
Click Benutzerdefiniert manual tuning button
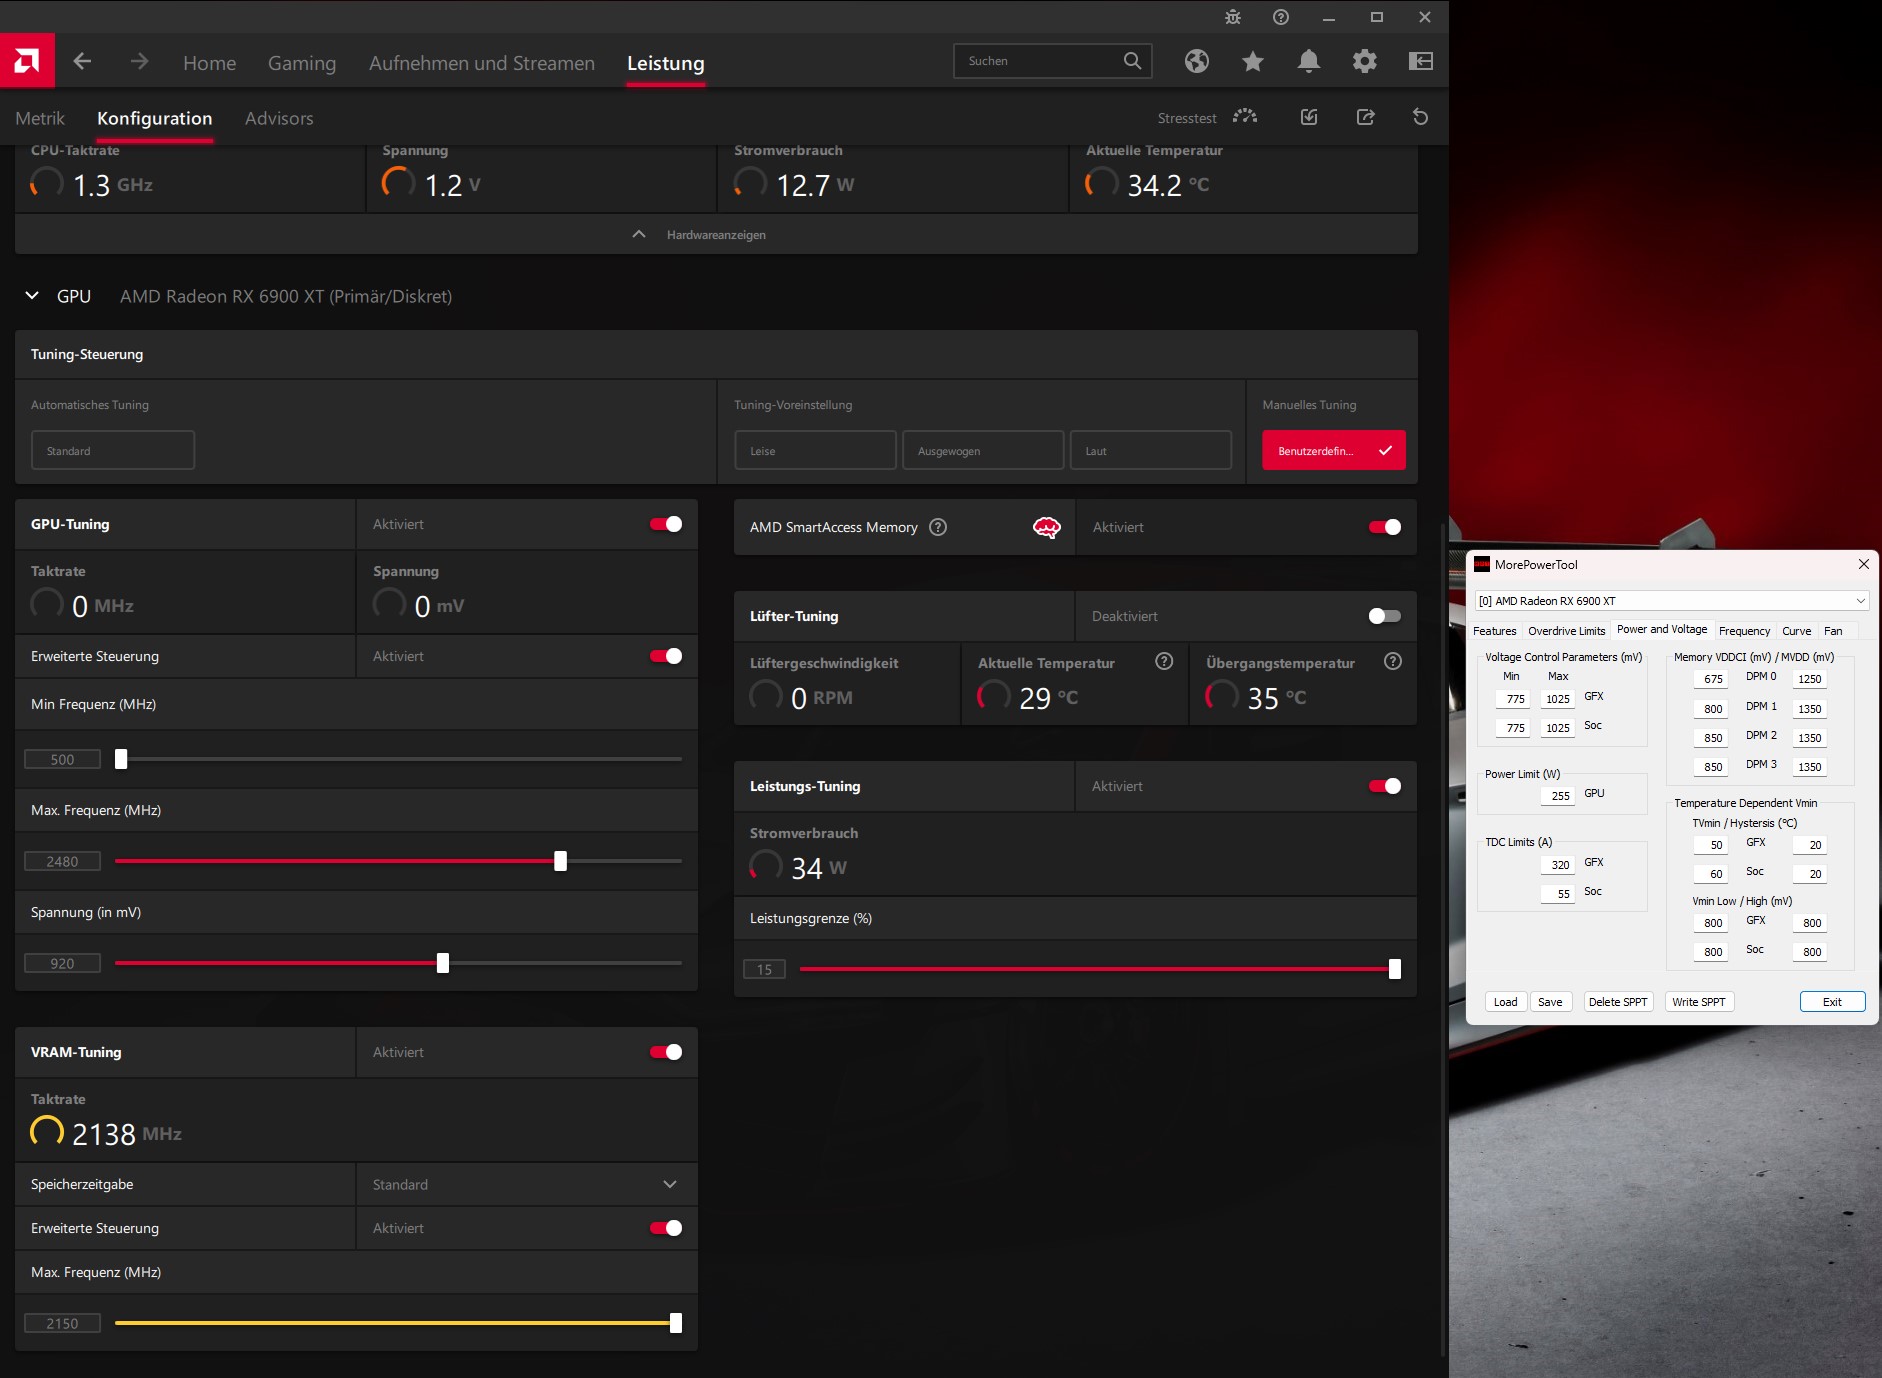tap(1334, 450)
